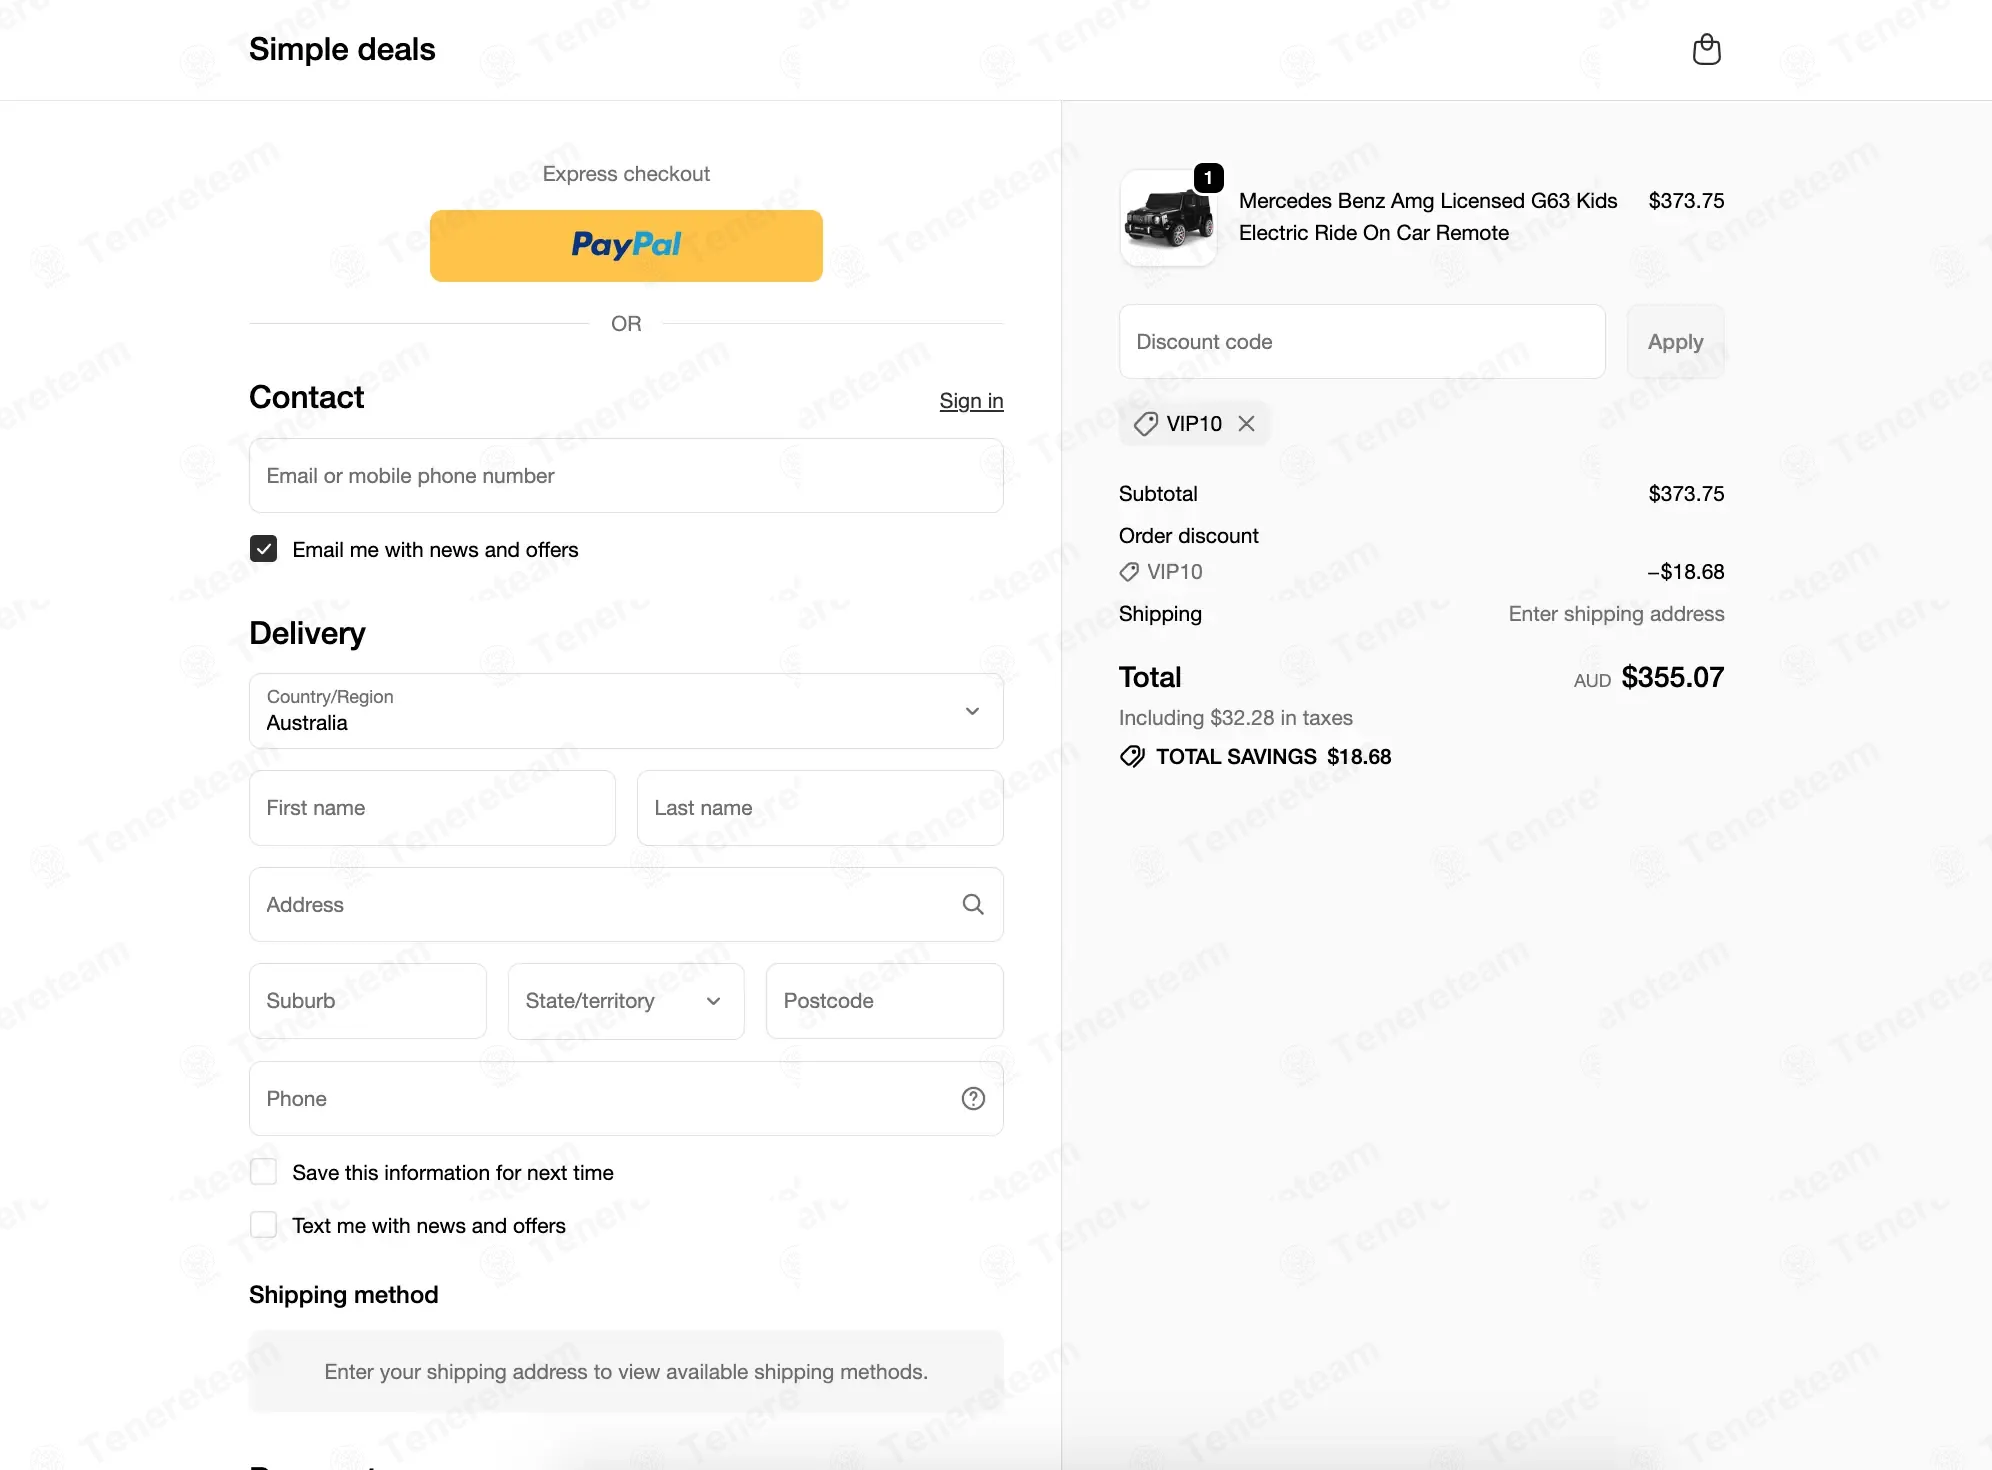Open the Country/Region dropdown

[x=626, y=711]
